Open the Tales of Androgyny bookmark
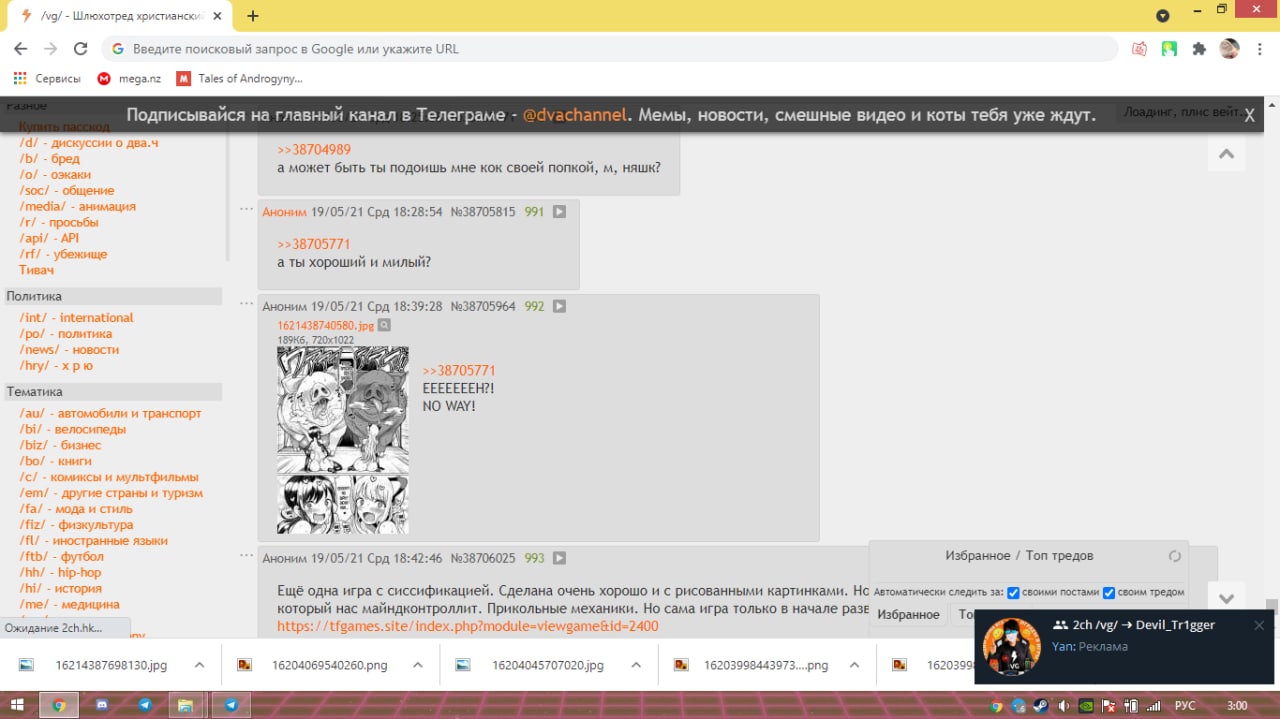1280x719 pixels. (x=239, y=78)
